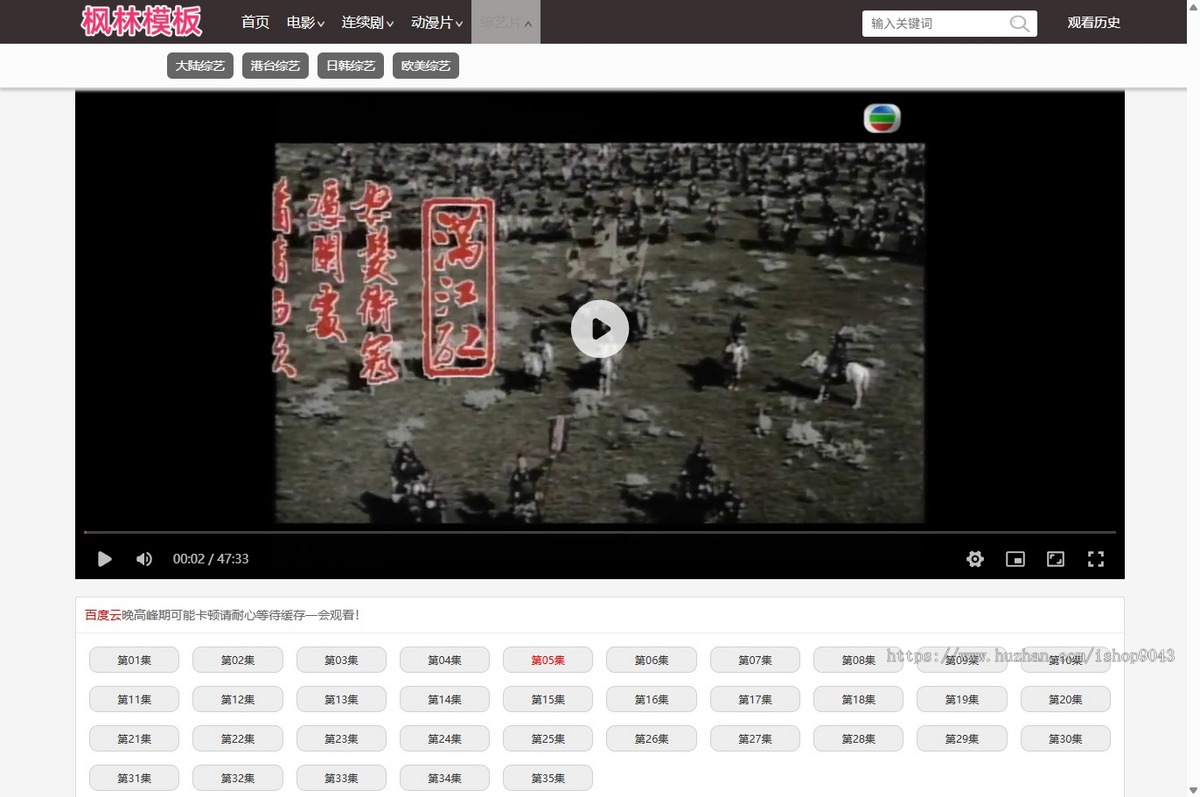Expand the 动漫片 dropdown menu

(x=437, y=22)
